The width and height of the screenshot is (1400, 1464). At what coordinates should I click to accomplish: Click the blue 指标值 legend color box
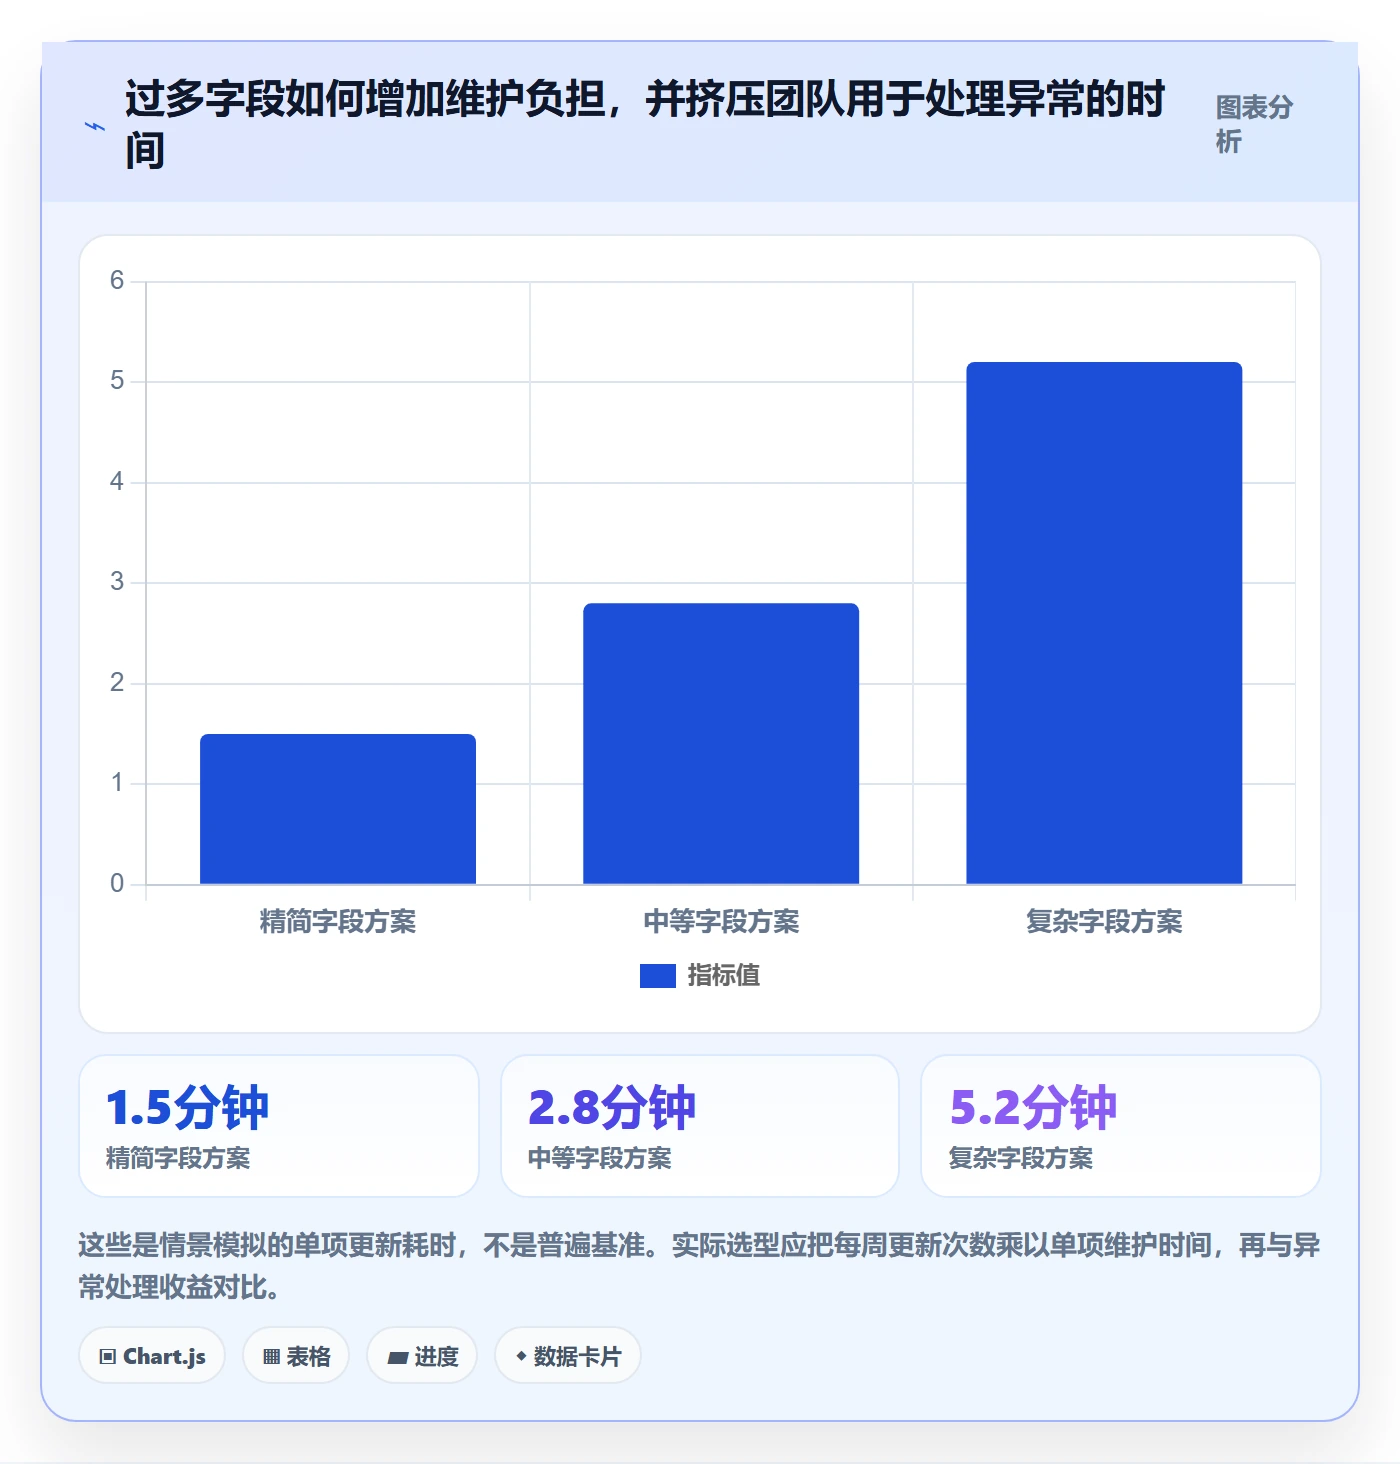click(x=658, y=976)
